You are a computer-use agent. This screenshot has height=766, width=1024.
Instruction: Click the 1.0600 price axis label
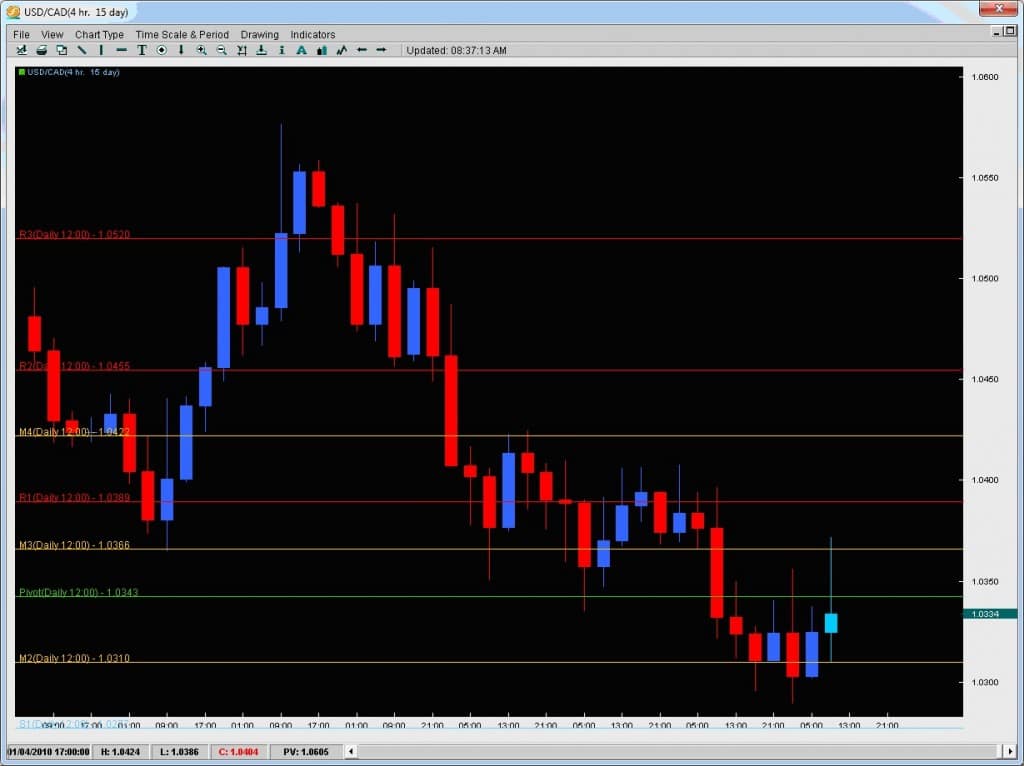[985, 77]
